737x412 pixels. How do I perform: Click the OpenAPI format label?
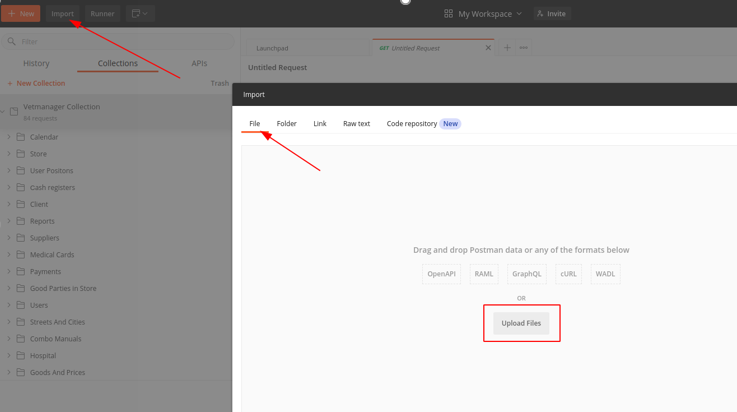pos(441,274)
